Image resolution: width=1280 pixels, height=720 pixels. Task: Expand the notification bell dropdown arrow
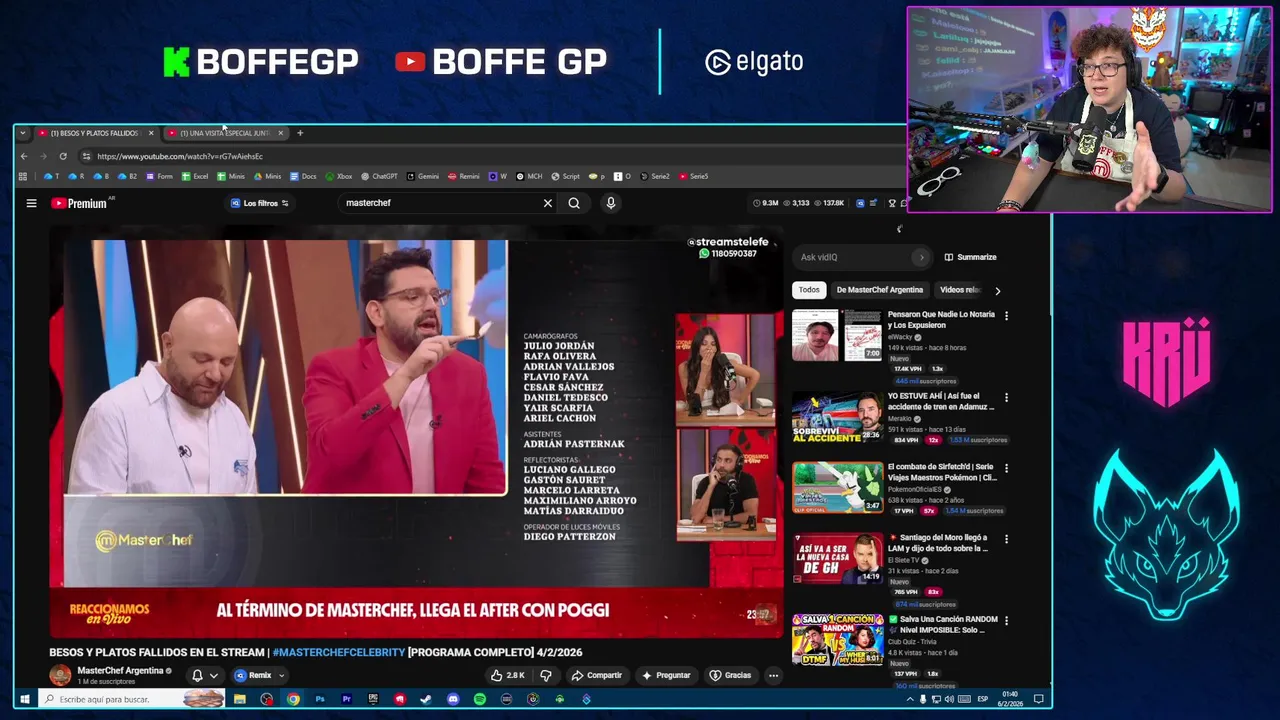(x=213, y=675)
